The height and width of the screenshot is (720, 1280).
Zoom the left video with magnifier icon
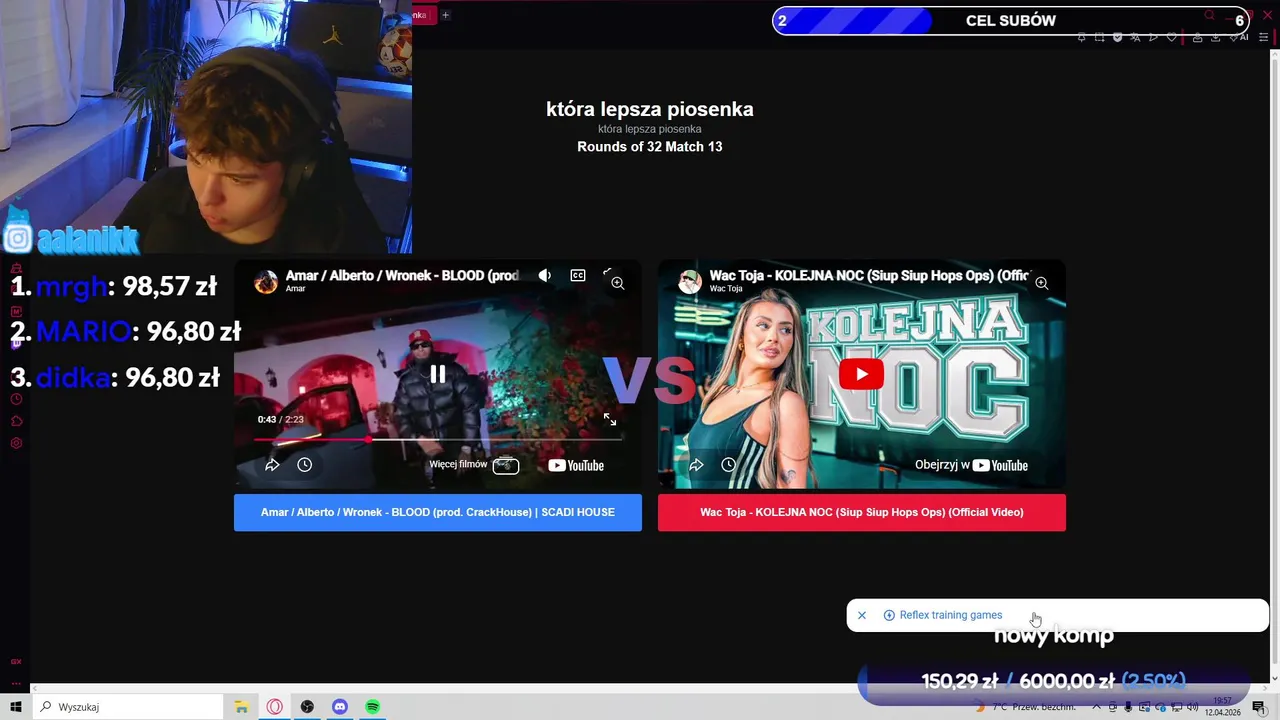click(x=617, y=283)
